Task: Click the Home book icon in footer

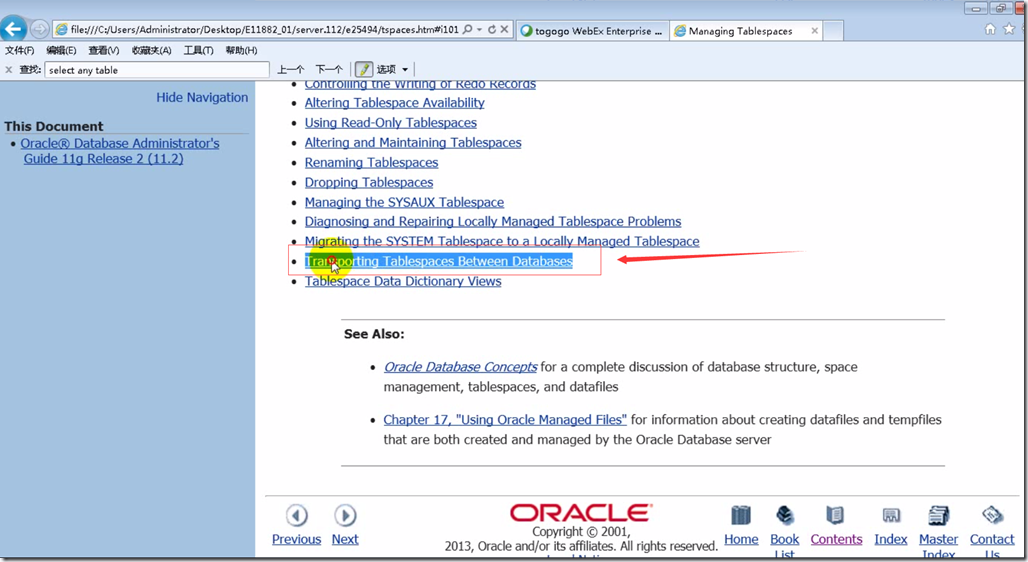Action: pos(741,515)
